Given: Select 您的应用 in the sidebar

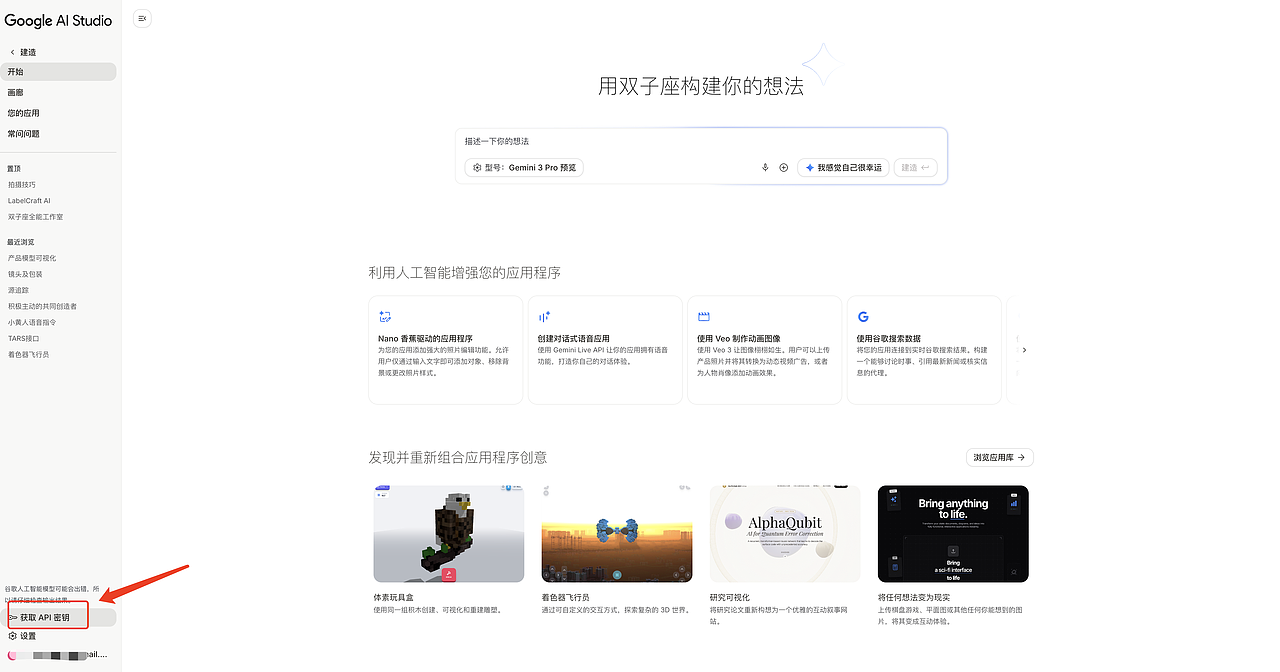Looking at the screenshot, I should (22, 111).
